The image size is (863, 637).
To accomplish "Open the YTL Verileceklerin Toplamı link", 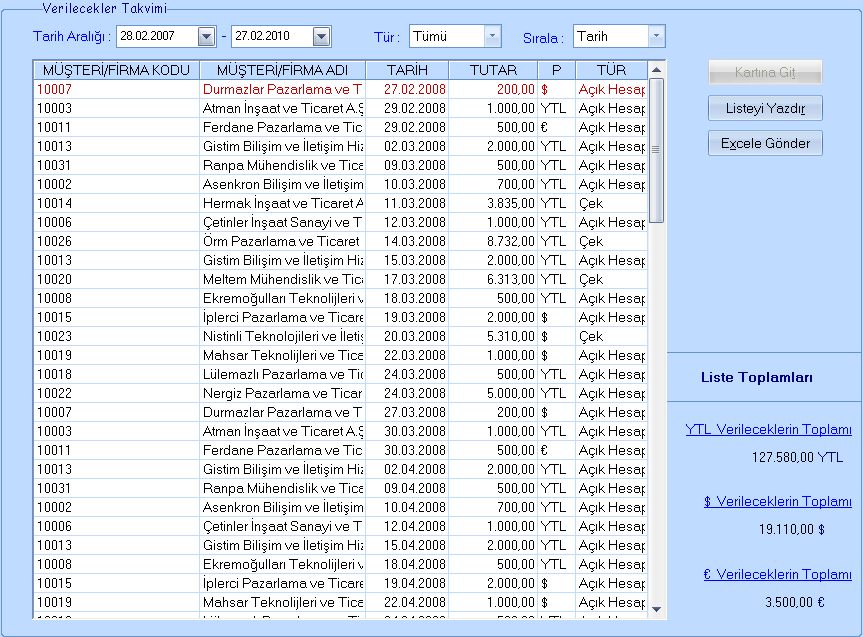I will [768, 429].
